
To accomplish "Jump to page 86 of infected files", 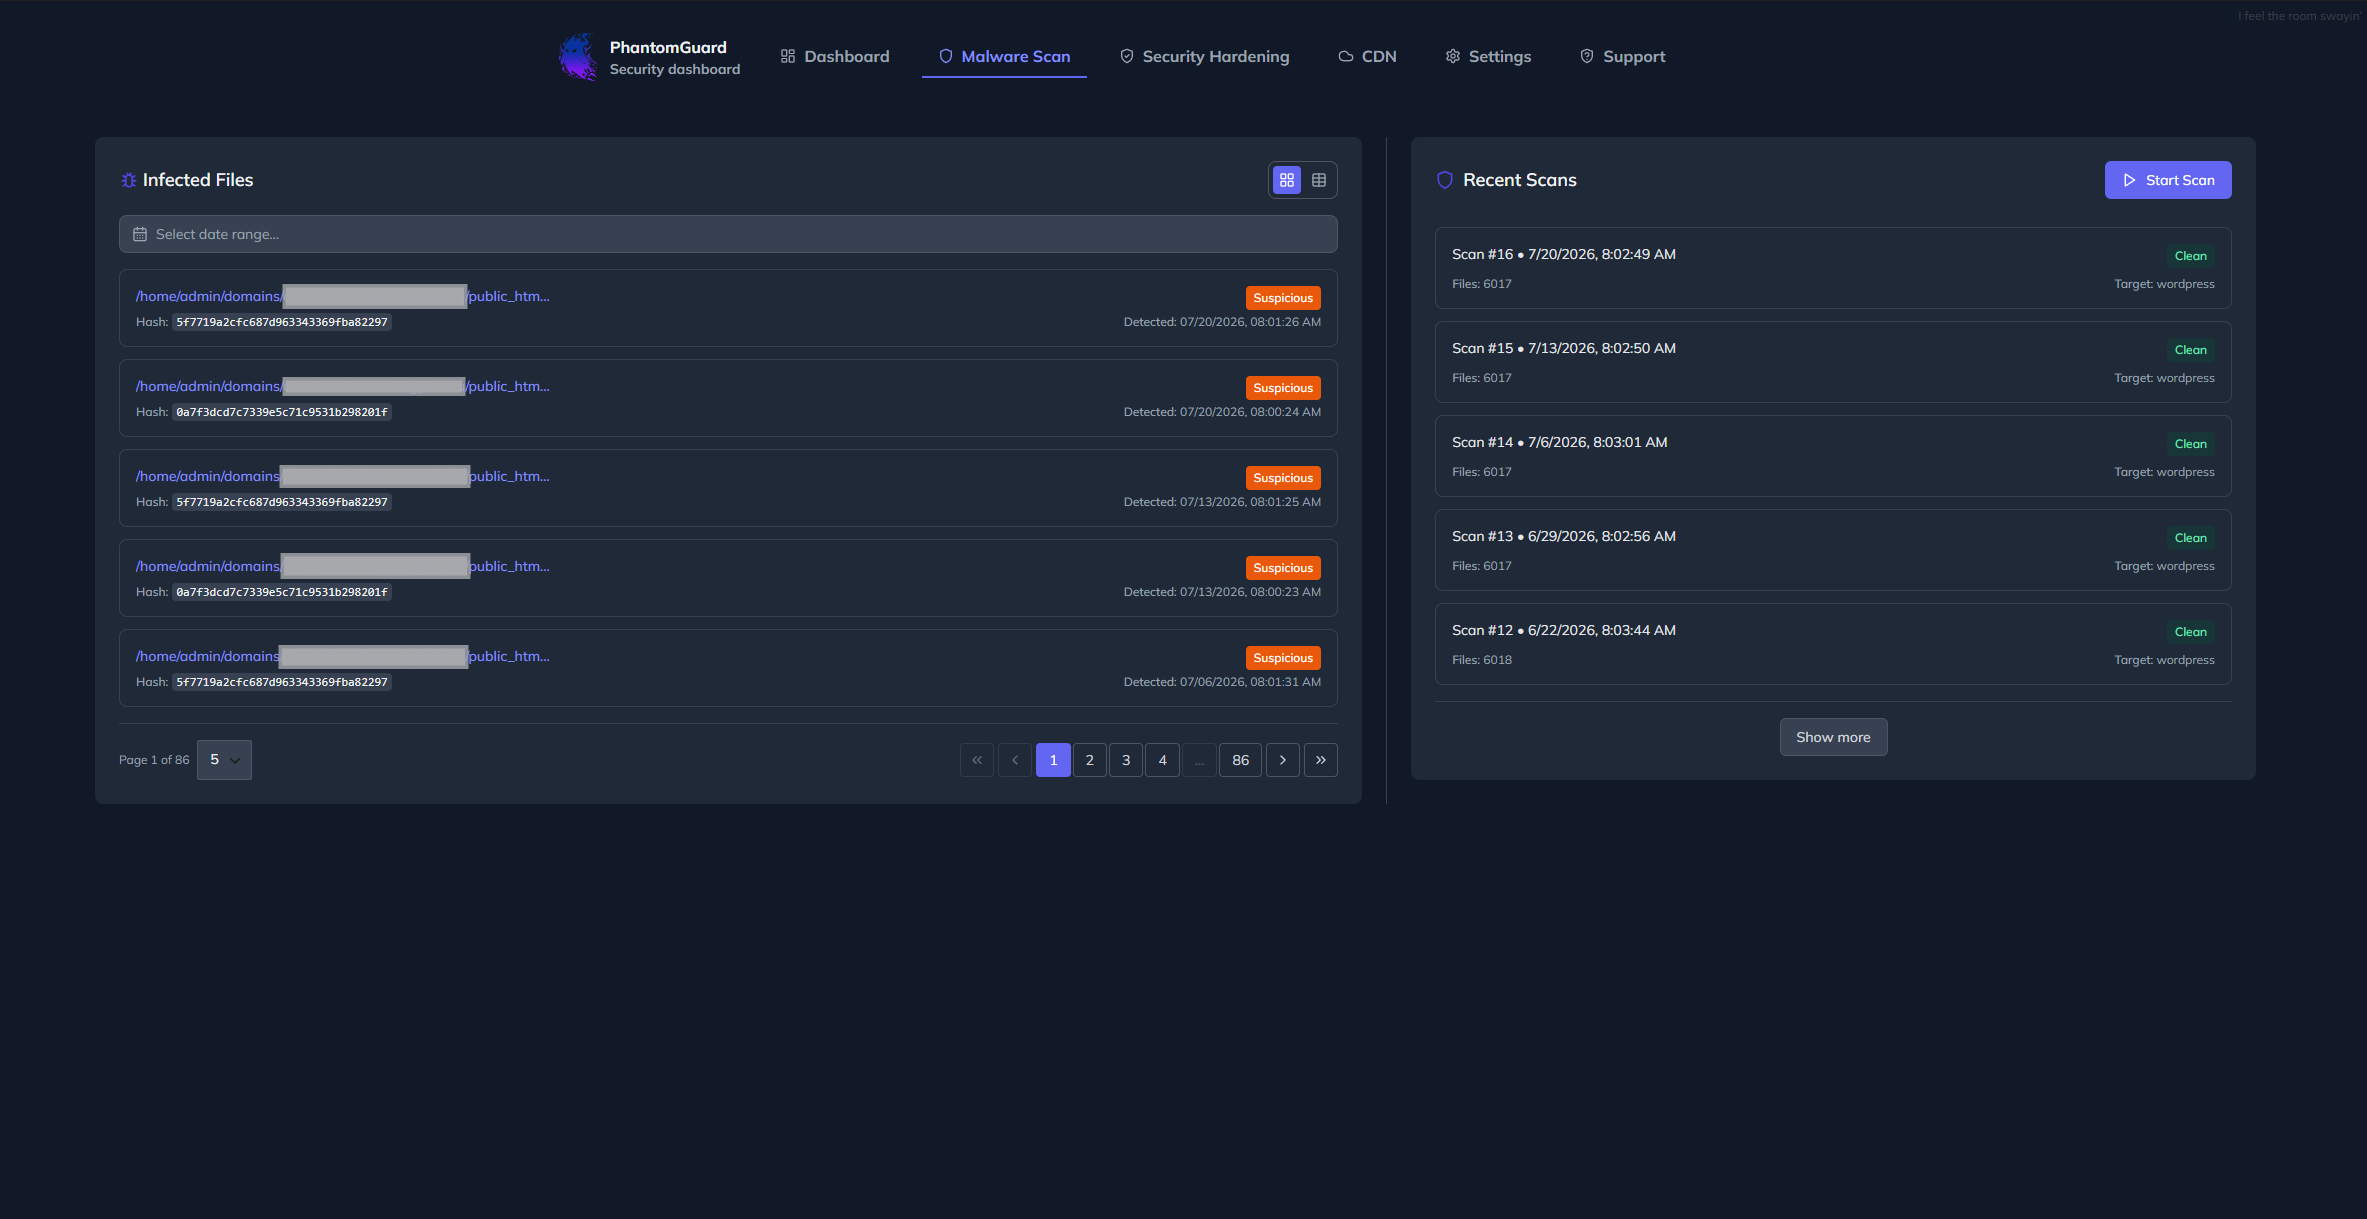I will tap(1241, 760).
